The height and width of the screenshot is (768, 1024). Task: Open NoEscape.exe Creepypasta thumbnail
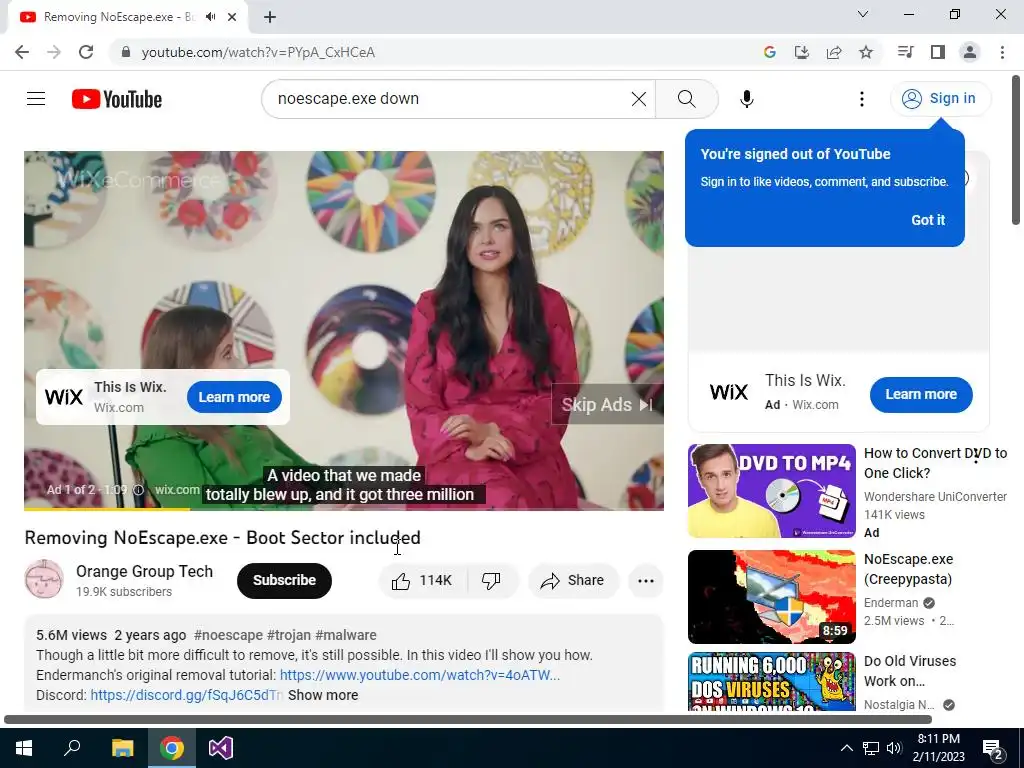(771, 597)
